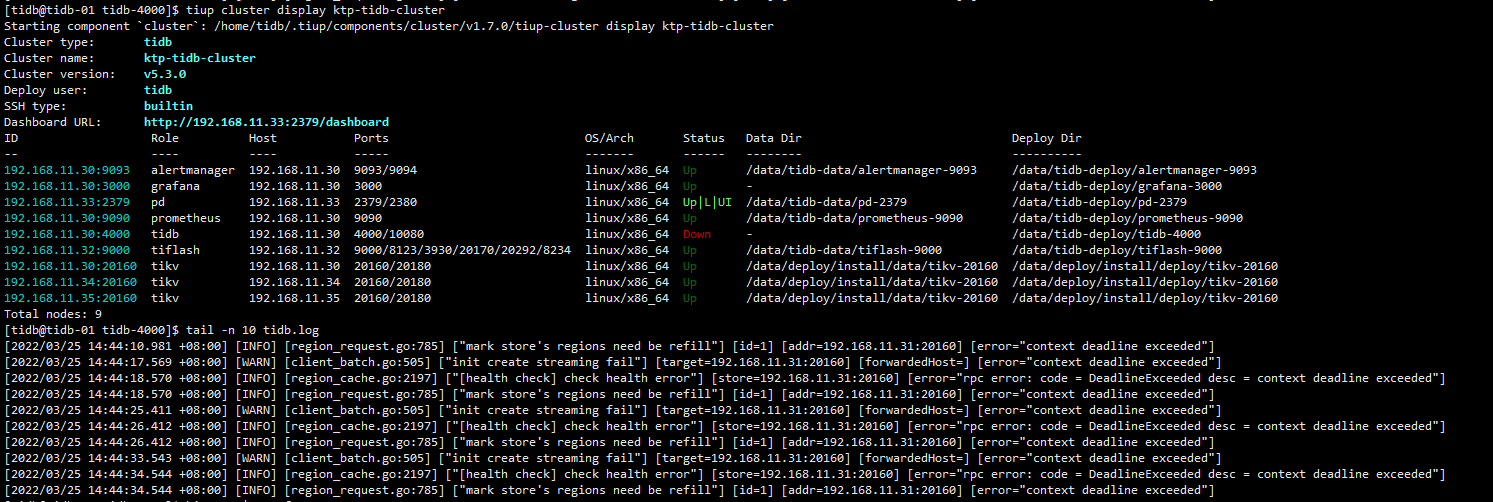Click the tiflash role cell

(175, 250)
